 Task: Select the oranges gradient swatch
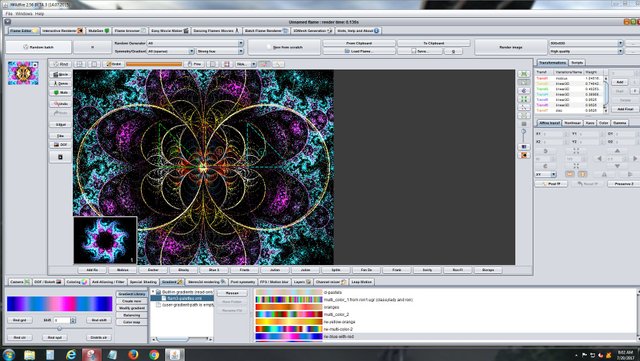pyautogui.click(x=289, y=307)
